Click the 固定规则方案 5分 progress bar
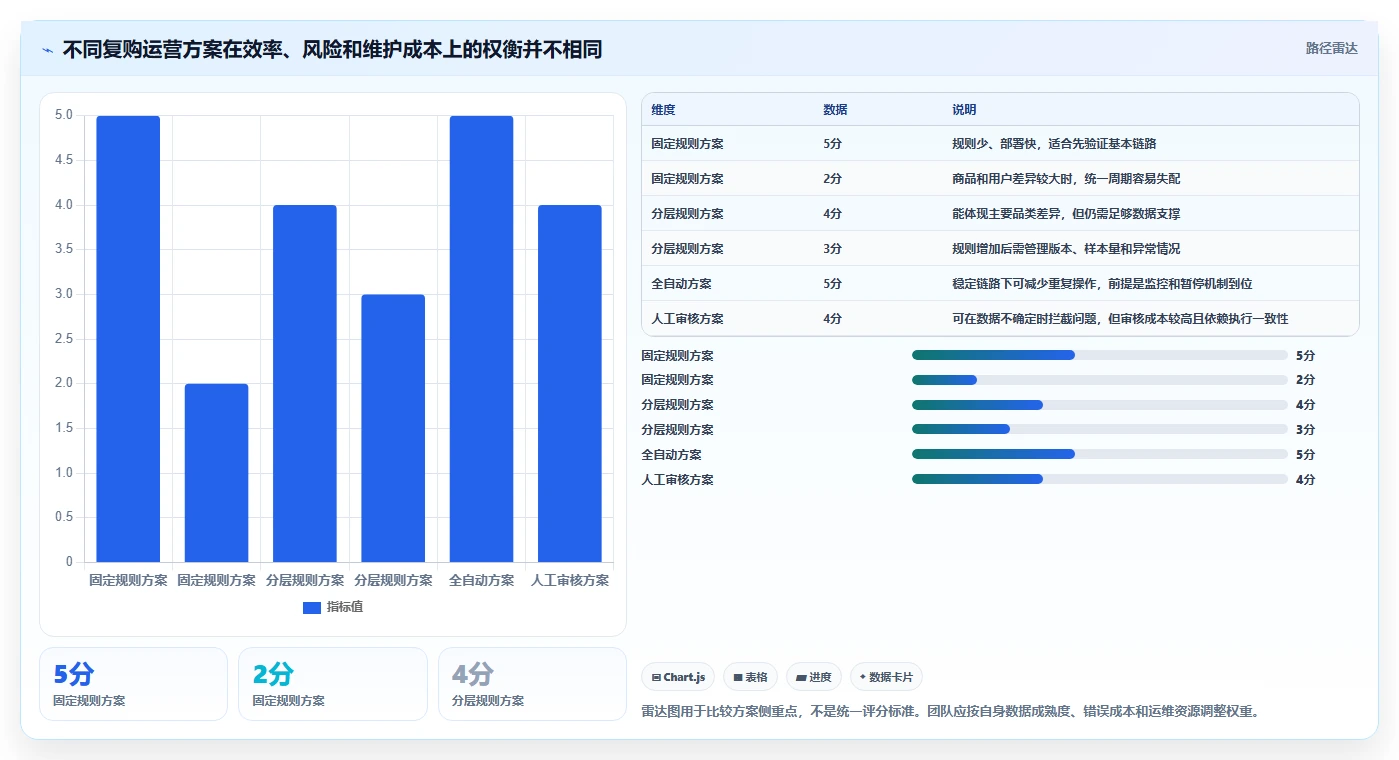The image size is (1399, 760). coord(1100,355)
